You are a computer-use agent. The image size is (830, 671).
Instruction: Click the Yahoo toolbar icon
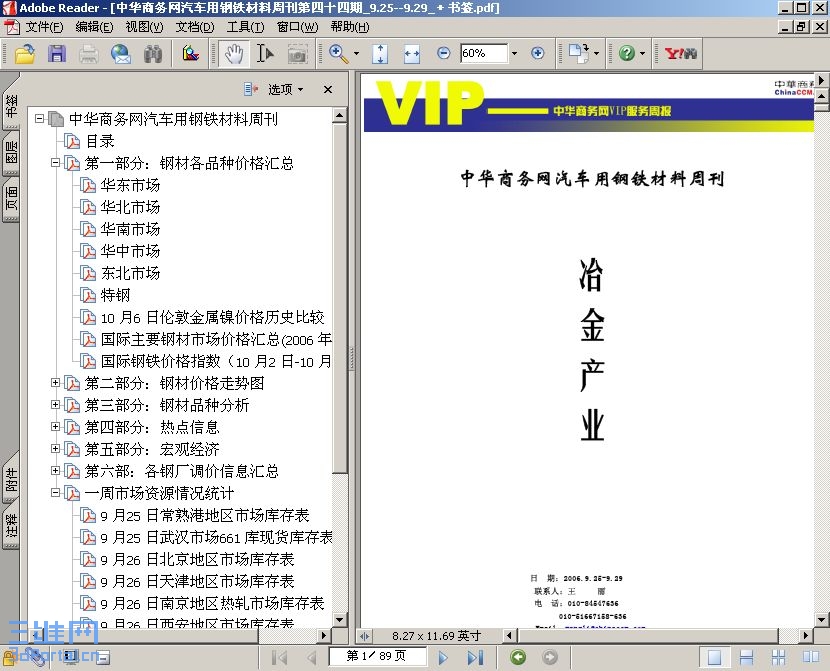click(681, 53)
